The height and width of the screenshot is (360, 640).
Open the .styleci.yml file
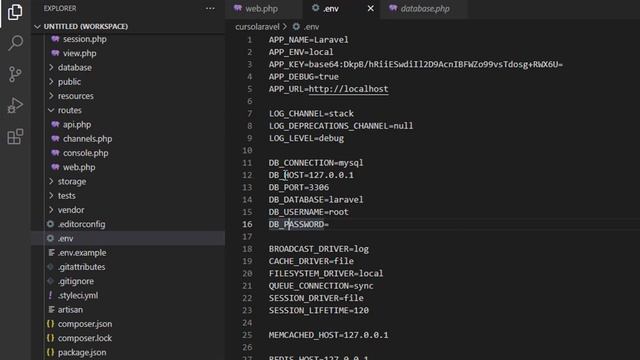click(78, 296)
